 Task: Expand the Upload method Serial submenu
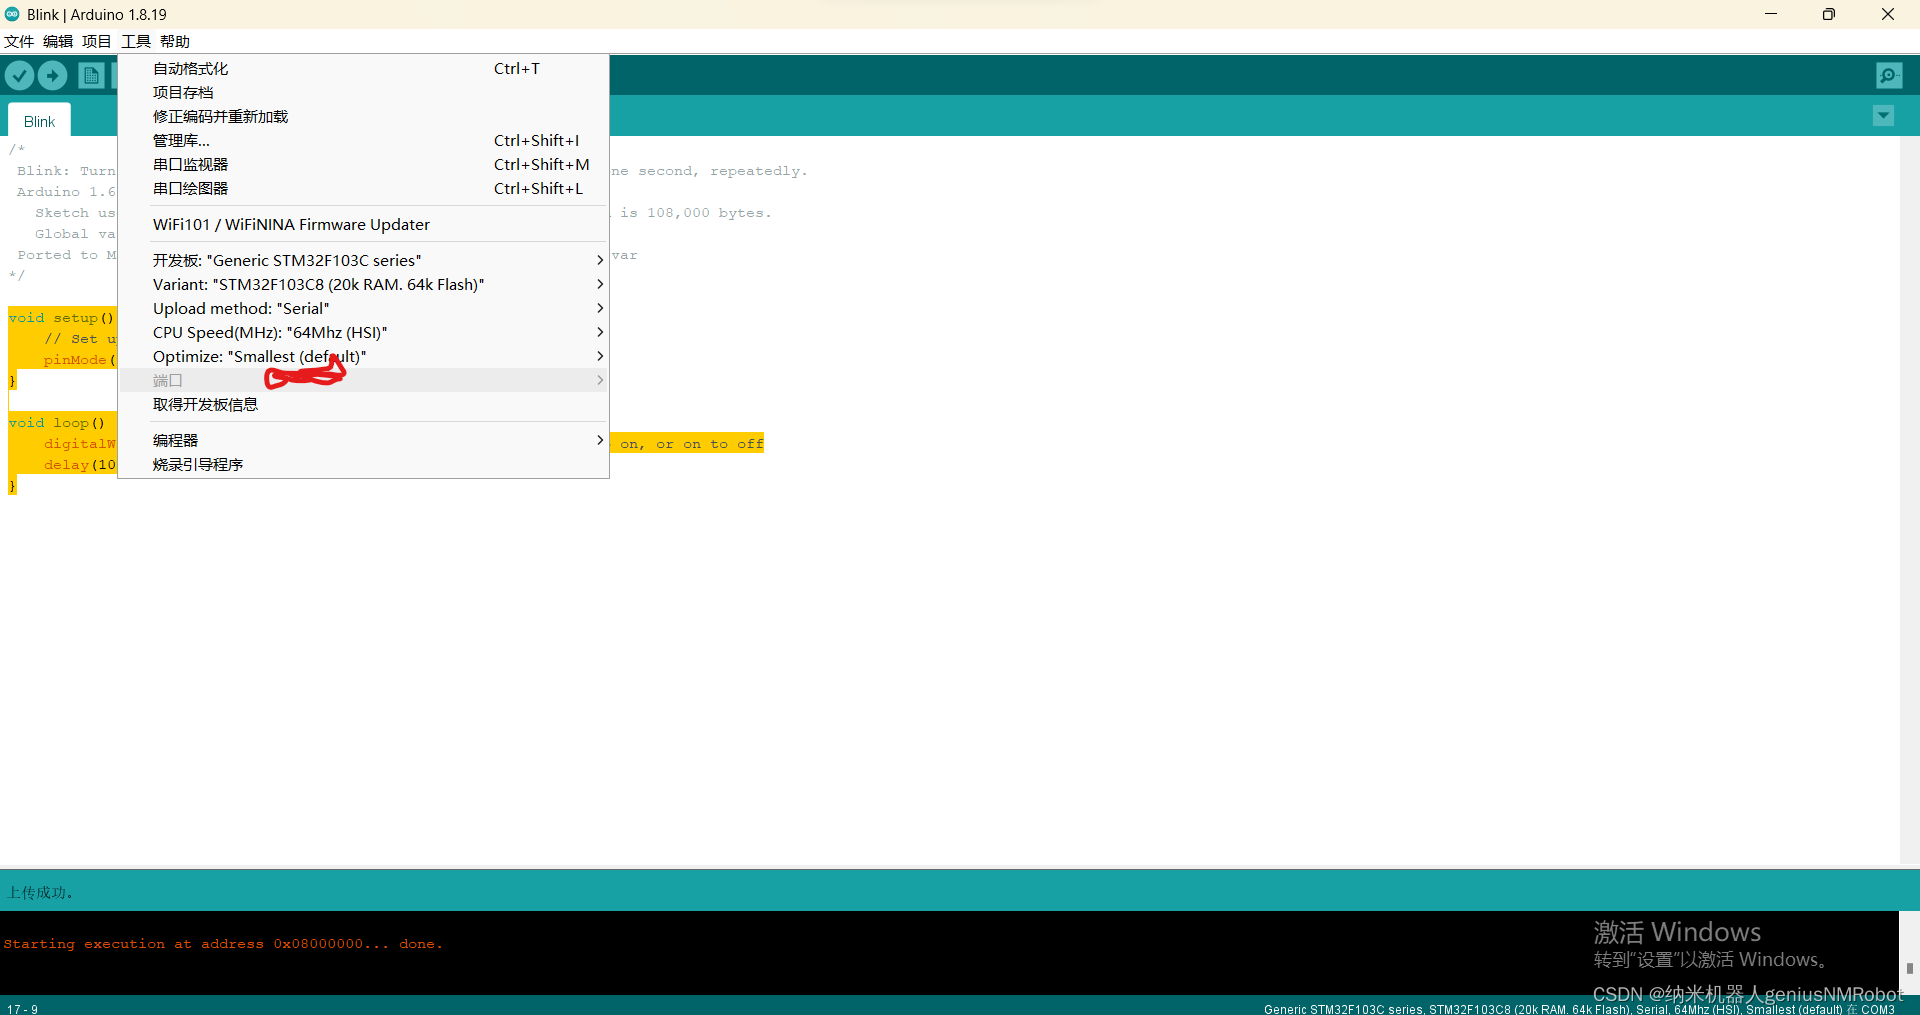pyautogui.click(x=364, y=309)
